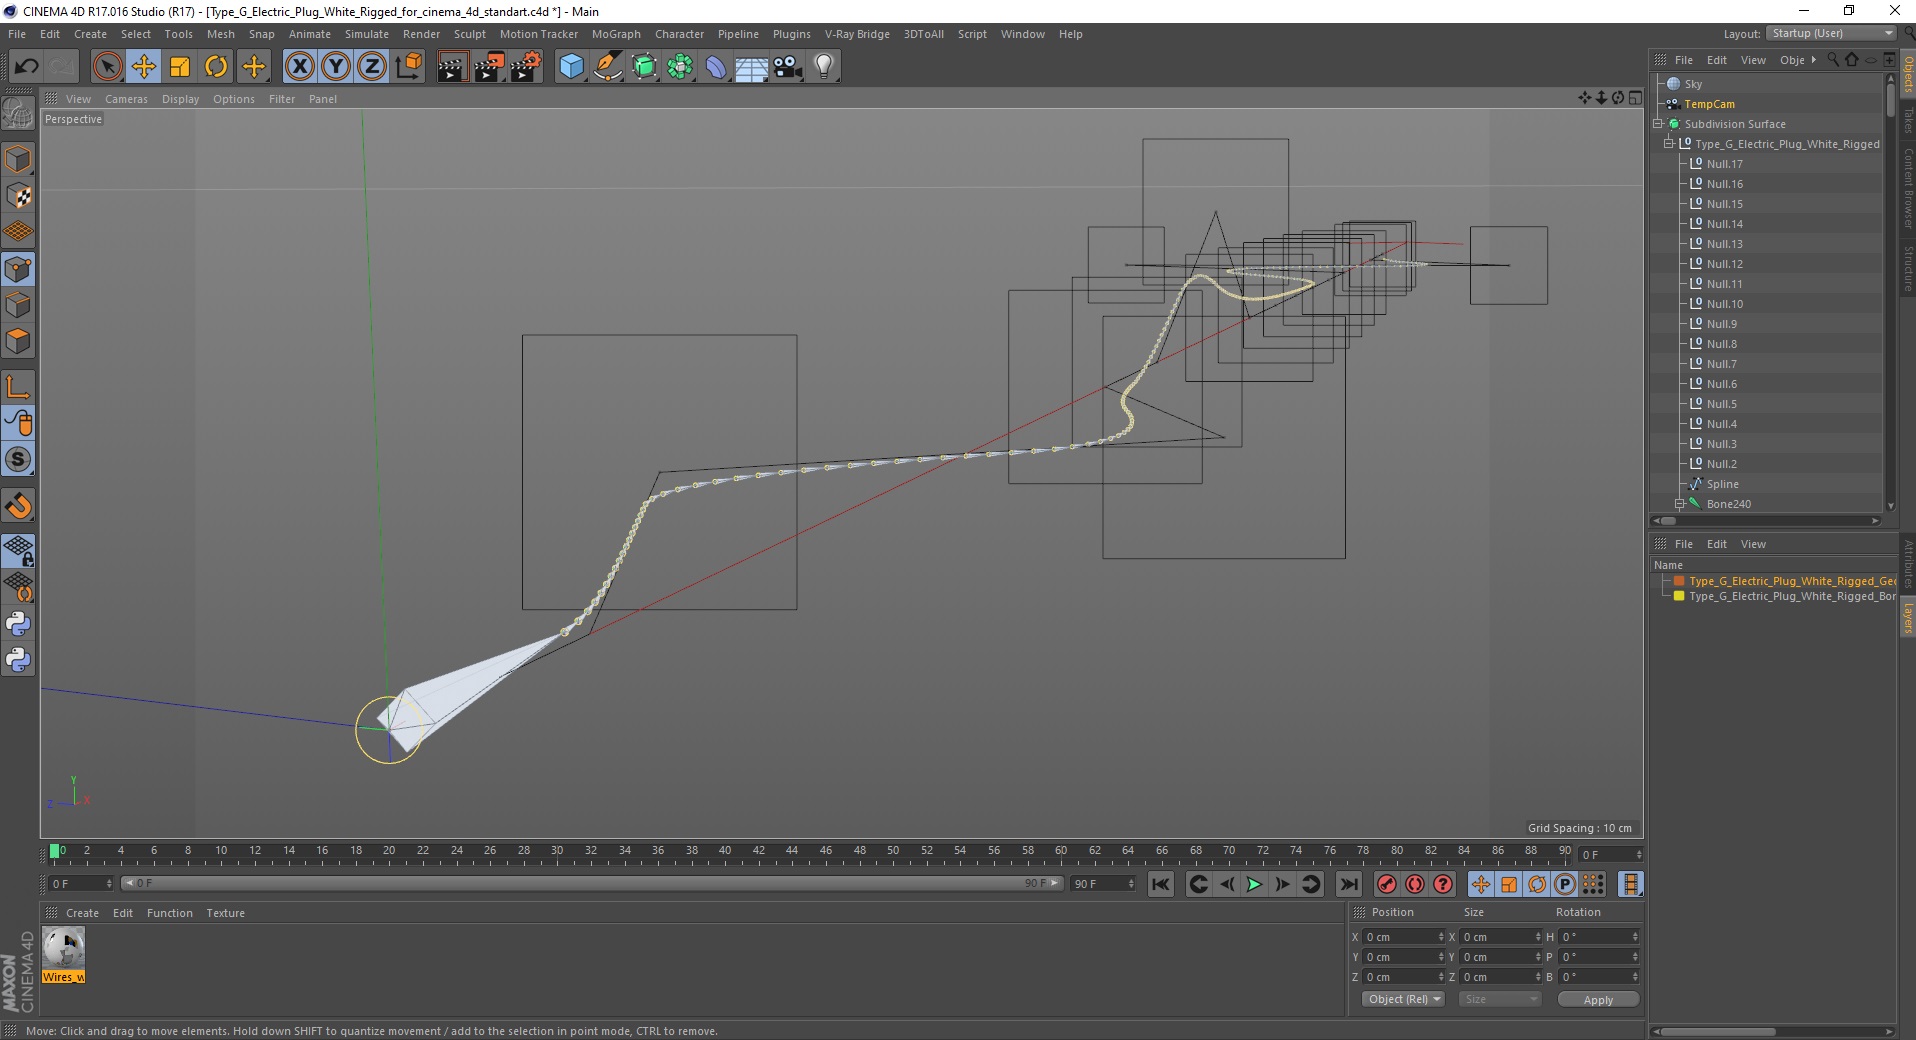1916x1040 pixels.
Task: Open material manager Texture menu
Action: click(225, 913)
